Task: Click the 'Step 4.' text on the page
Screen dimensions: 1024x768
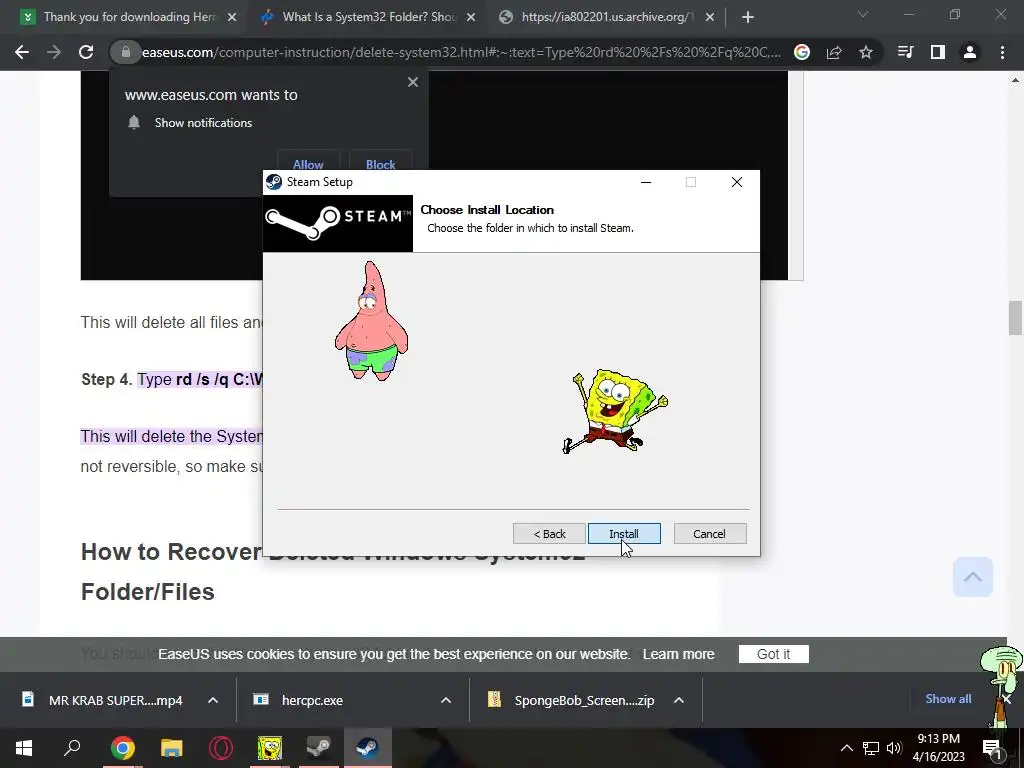Action: (106, 379)
